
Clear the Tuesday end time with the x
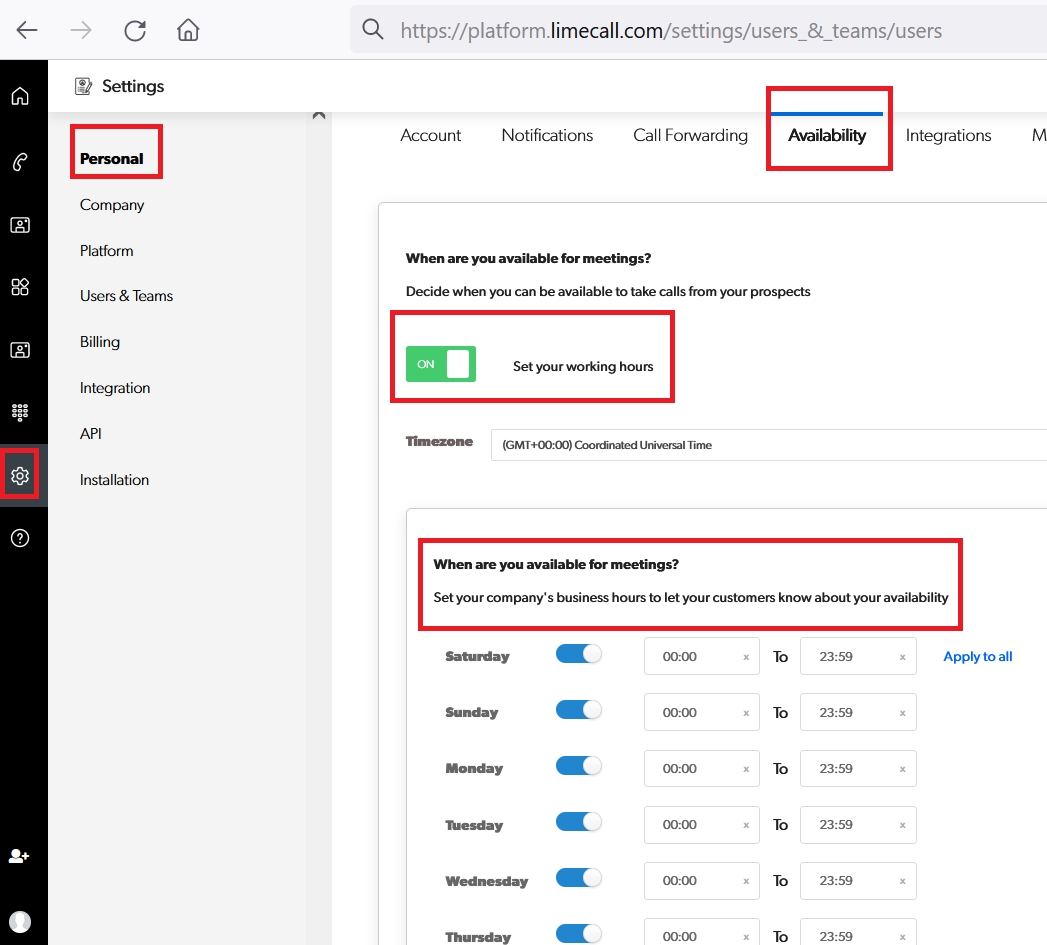[902, 826]
